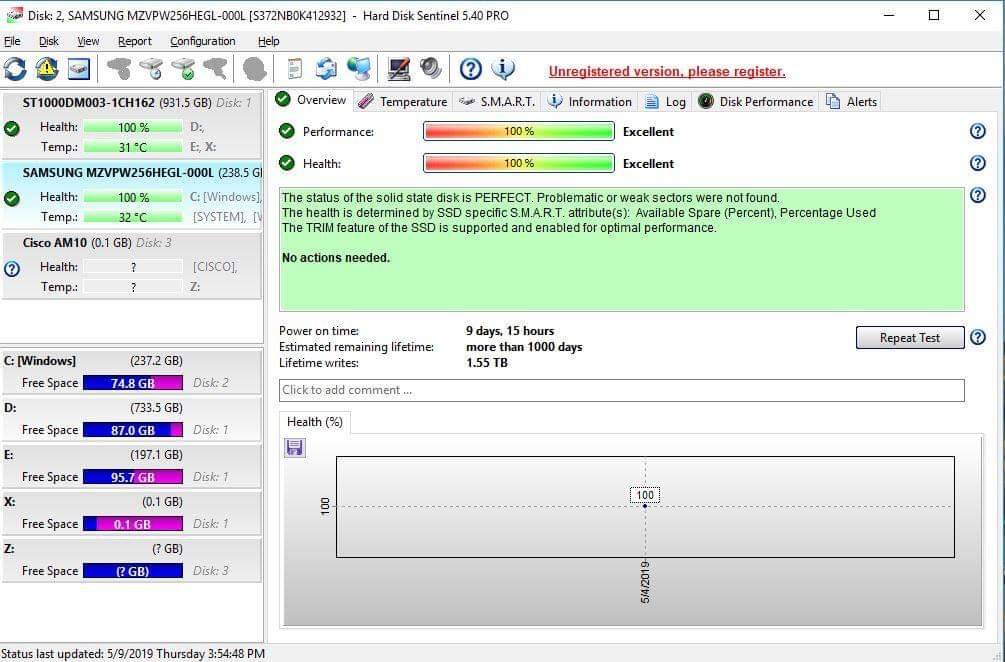Screen dimensions: 1005x662
Task: Click the Health 100 % bar in Overview
Action: [x=519, y=163]
